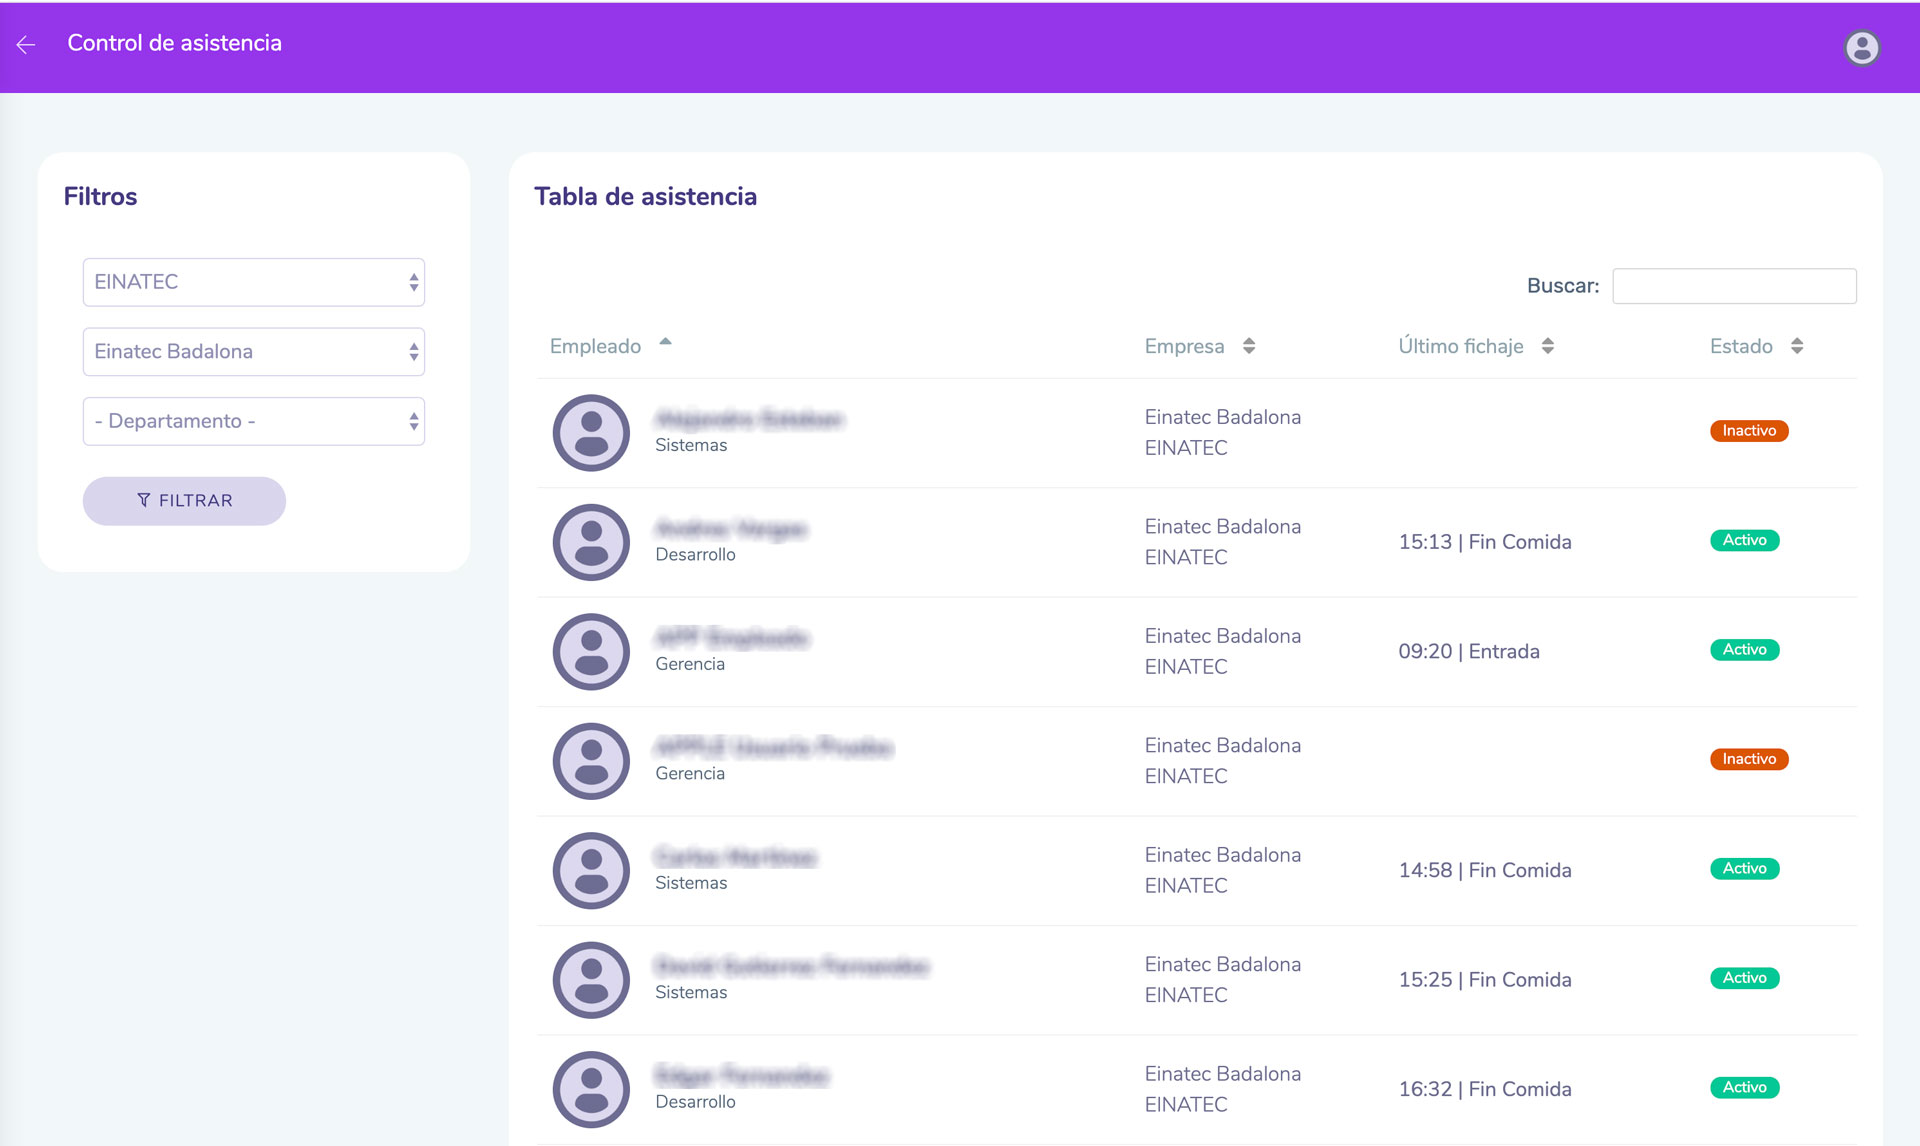Sort by Empleado column arrow

665,343
